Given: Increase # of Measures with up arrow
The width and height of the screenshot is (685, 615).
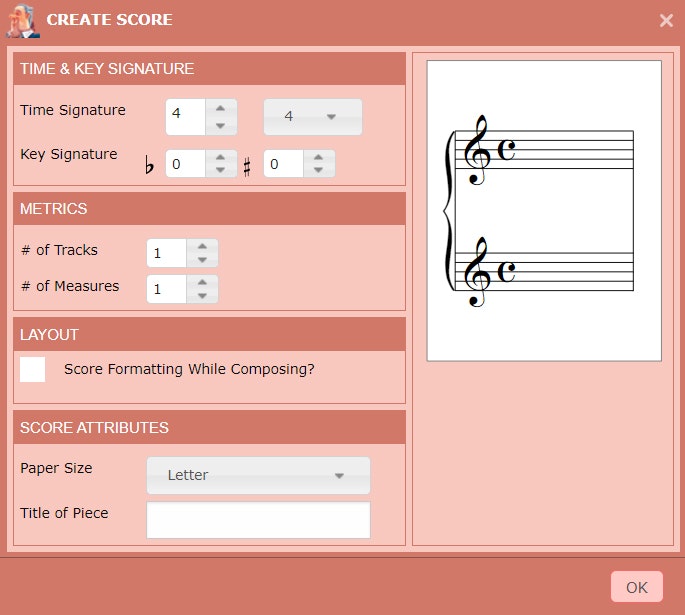Looking at the screenshot, I should [202, 282].
